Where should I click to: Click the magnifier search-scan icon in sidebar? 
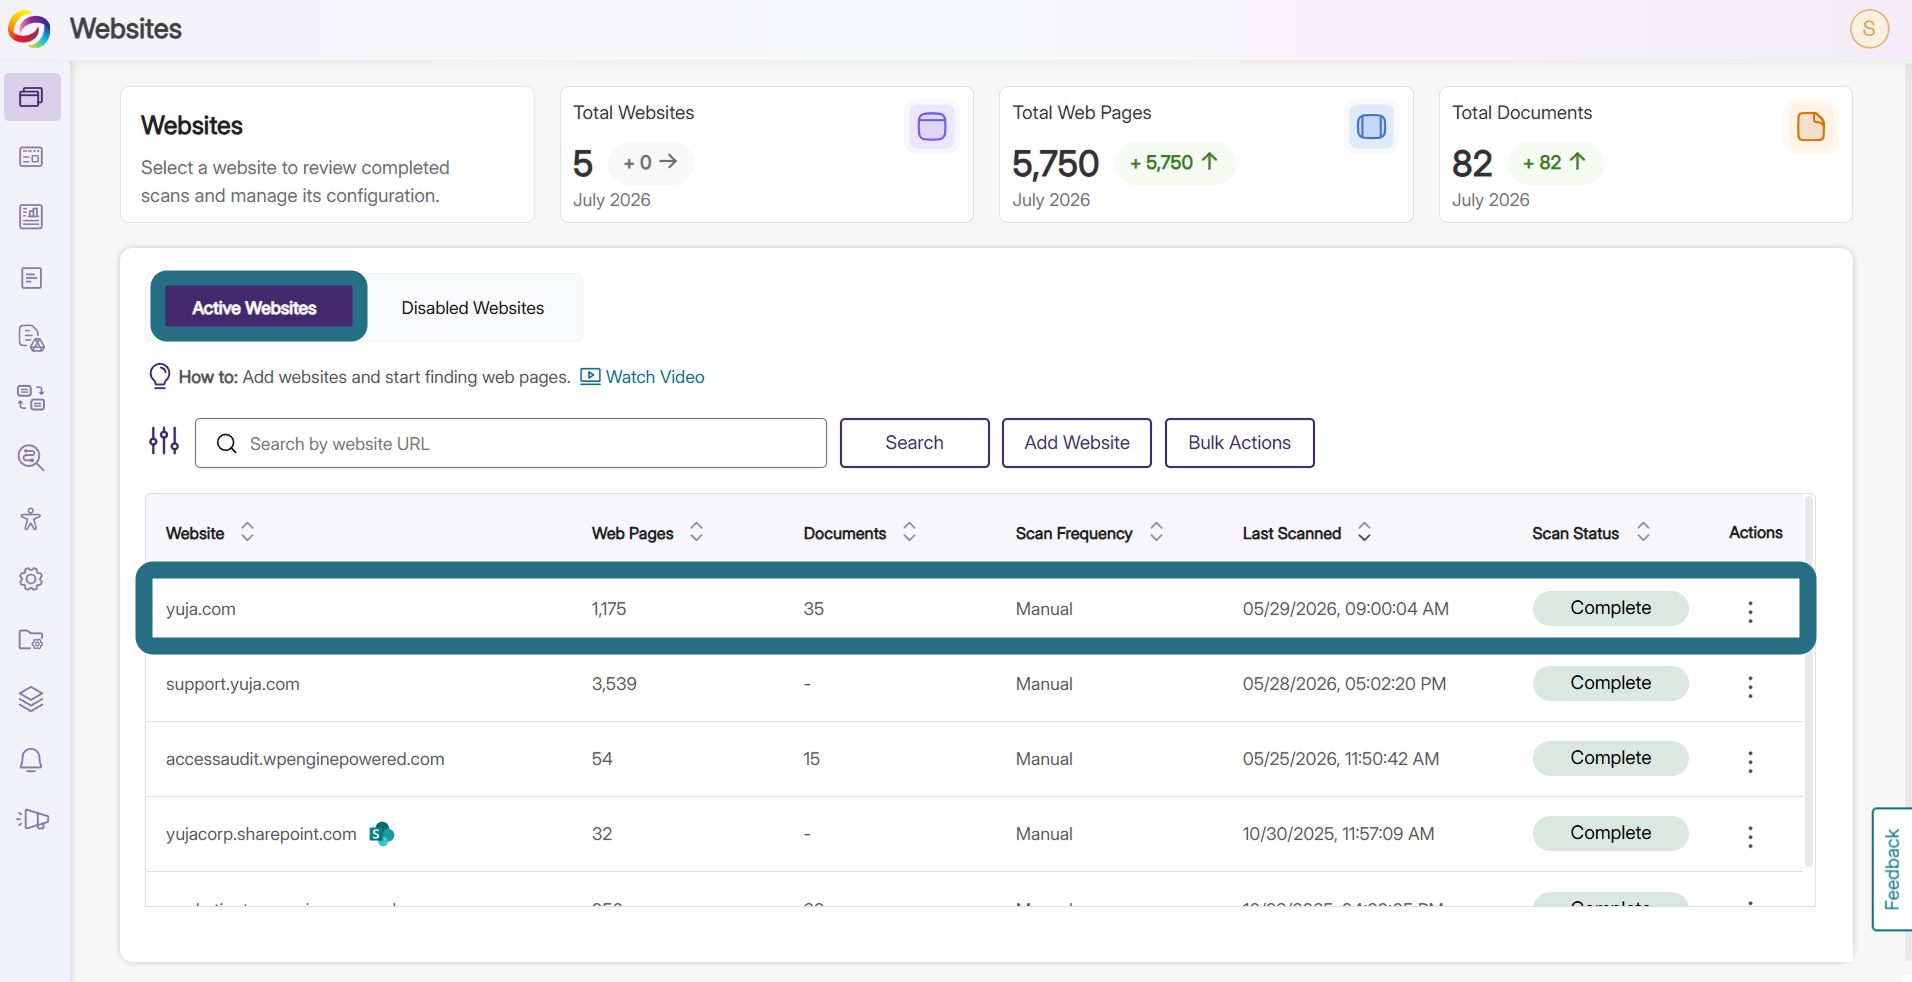[x=31, y=458]
